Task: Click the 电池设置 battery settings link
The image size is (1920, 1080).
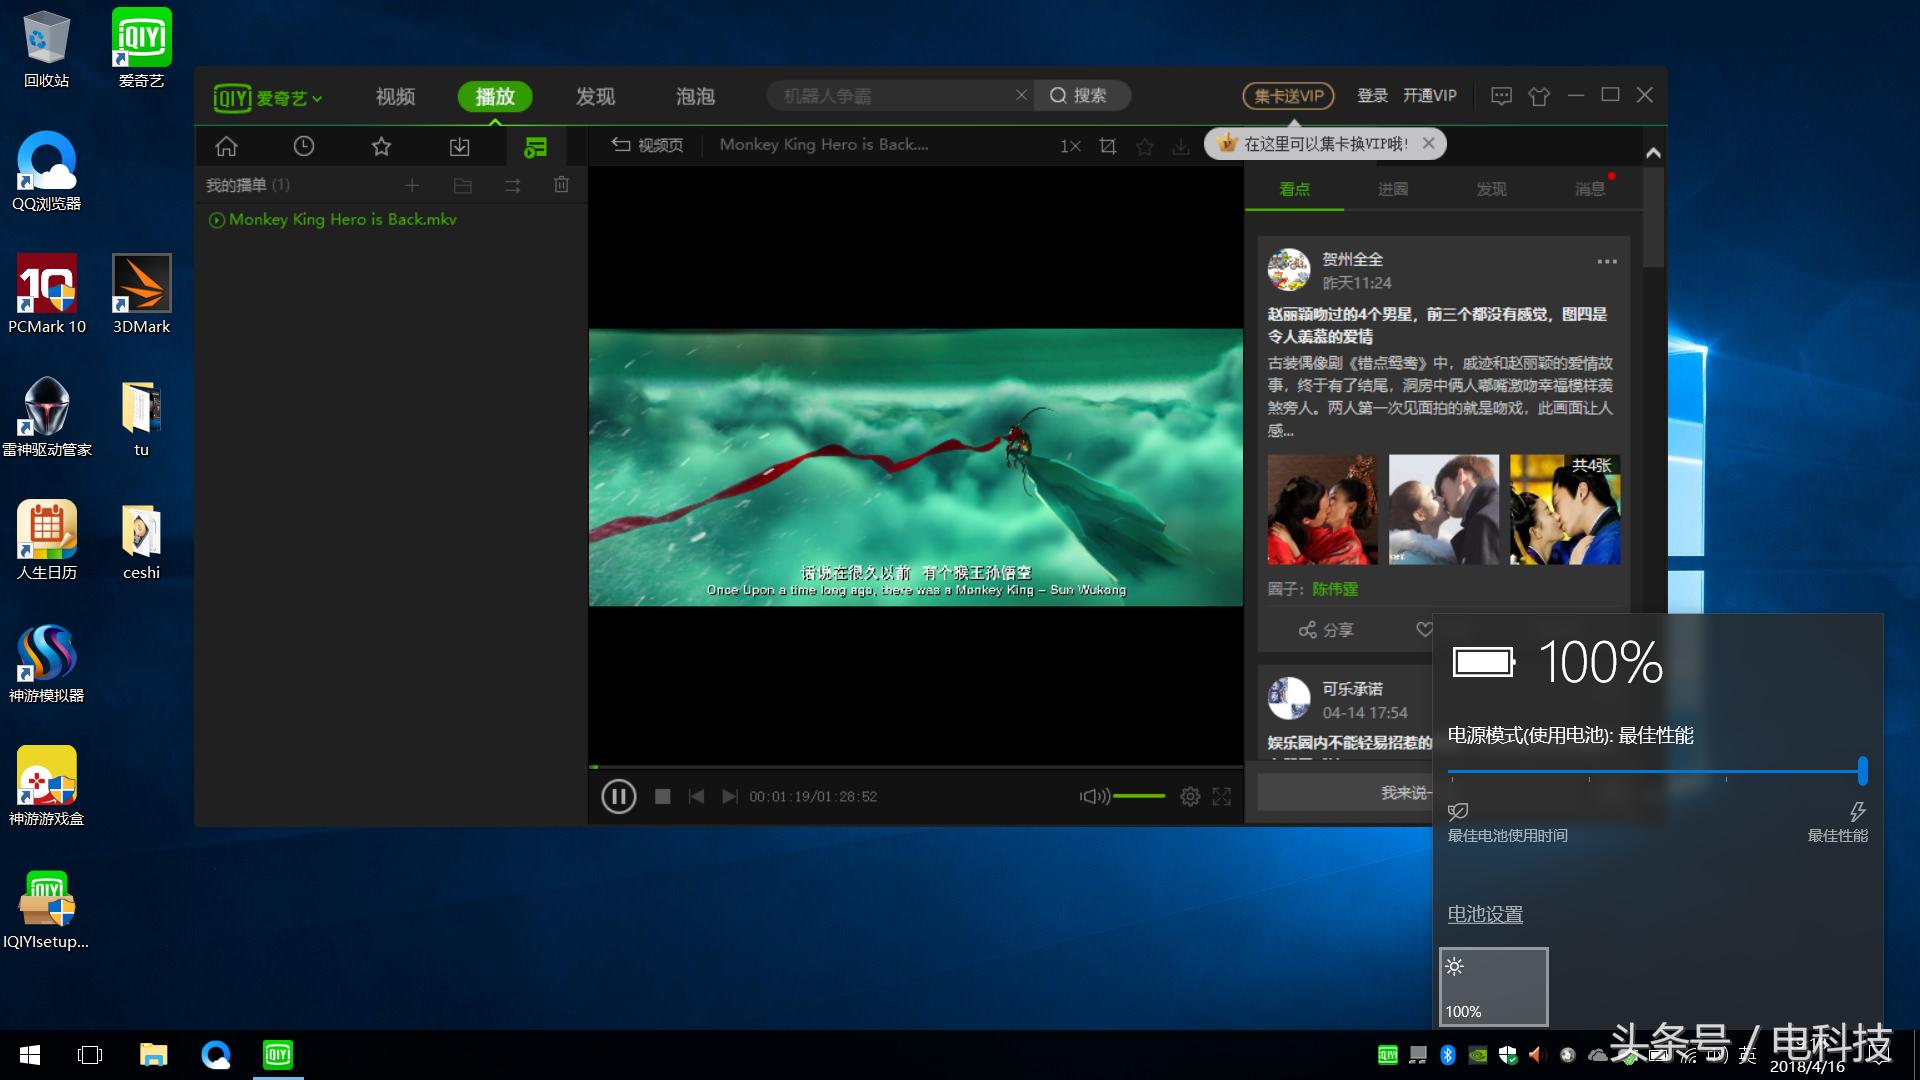Action: [1484, 914]
